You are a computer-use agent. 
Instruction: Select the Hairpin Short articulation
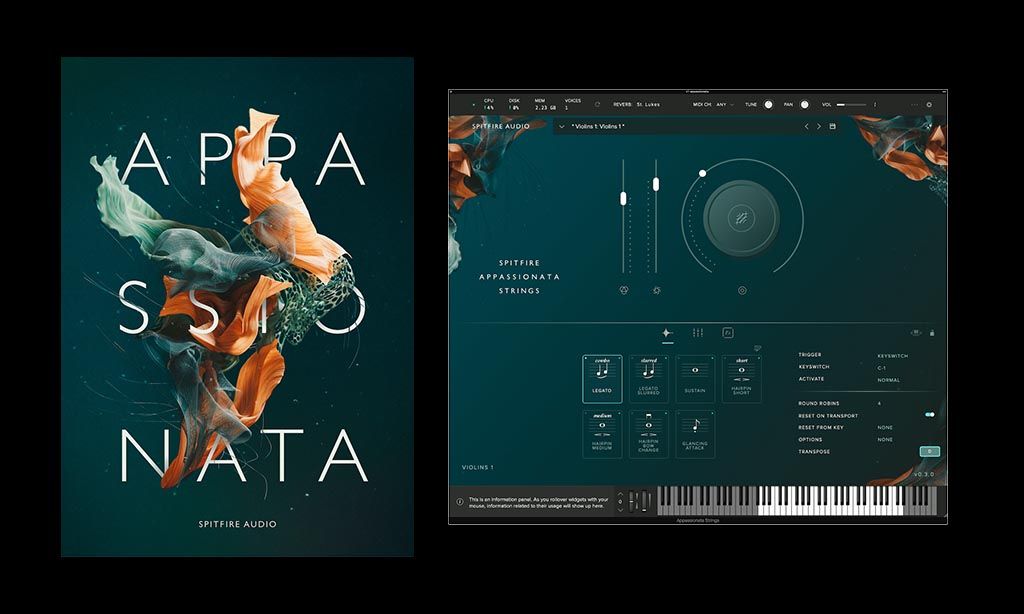click(741, 379)
